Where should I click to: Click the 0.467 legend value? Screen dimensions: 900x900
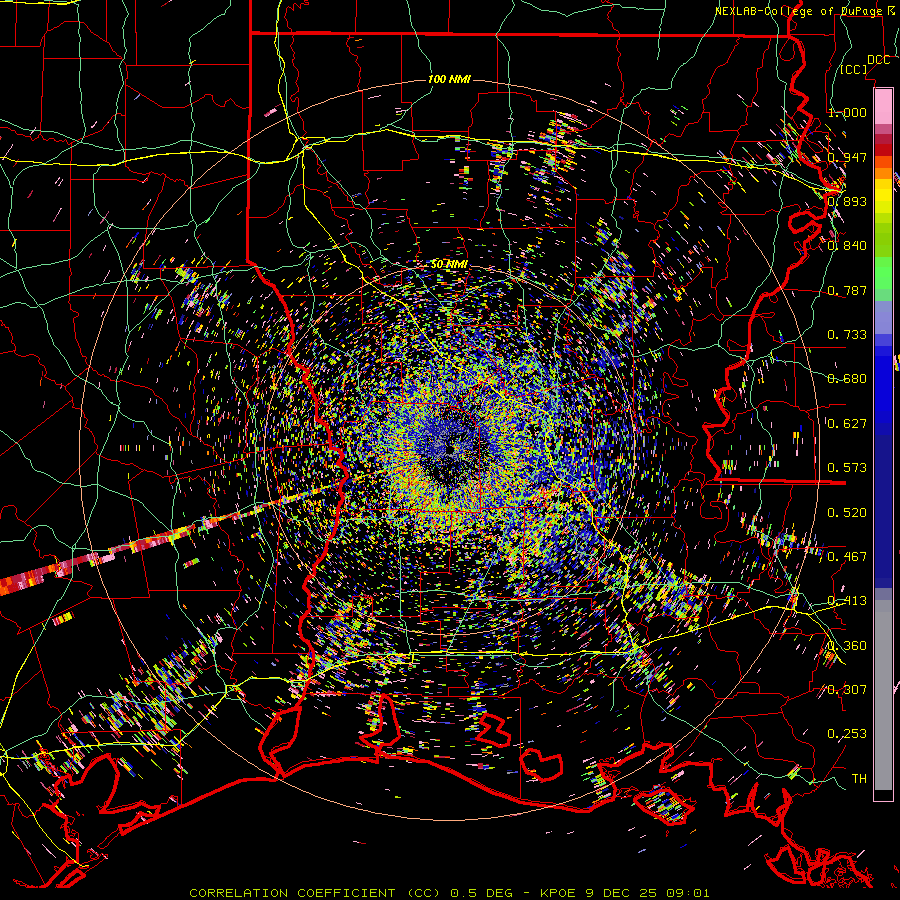click(847, 556)
